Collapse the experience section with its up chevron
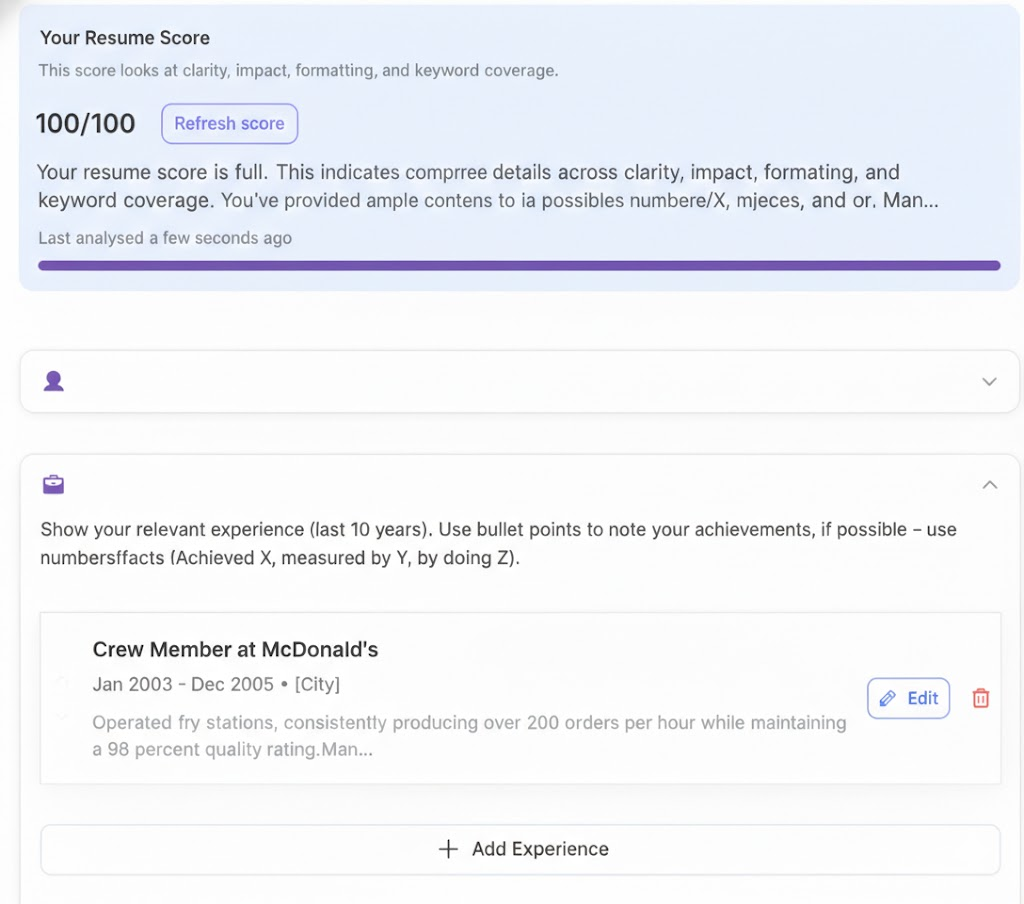This screenshot has width=1024, height=904. tap(989, 484)
